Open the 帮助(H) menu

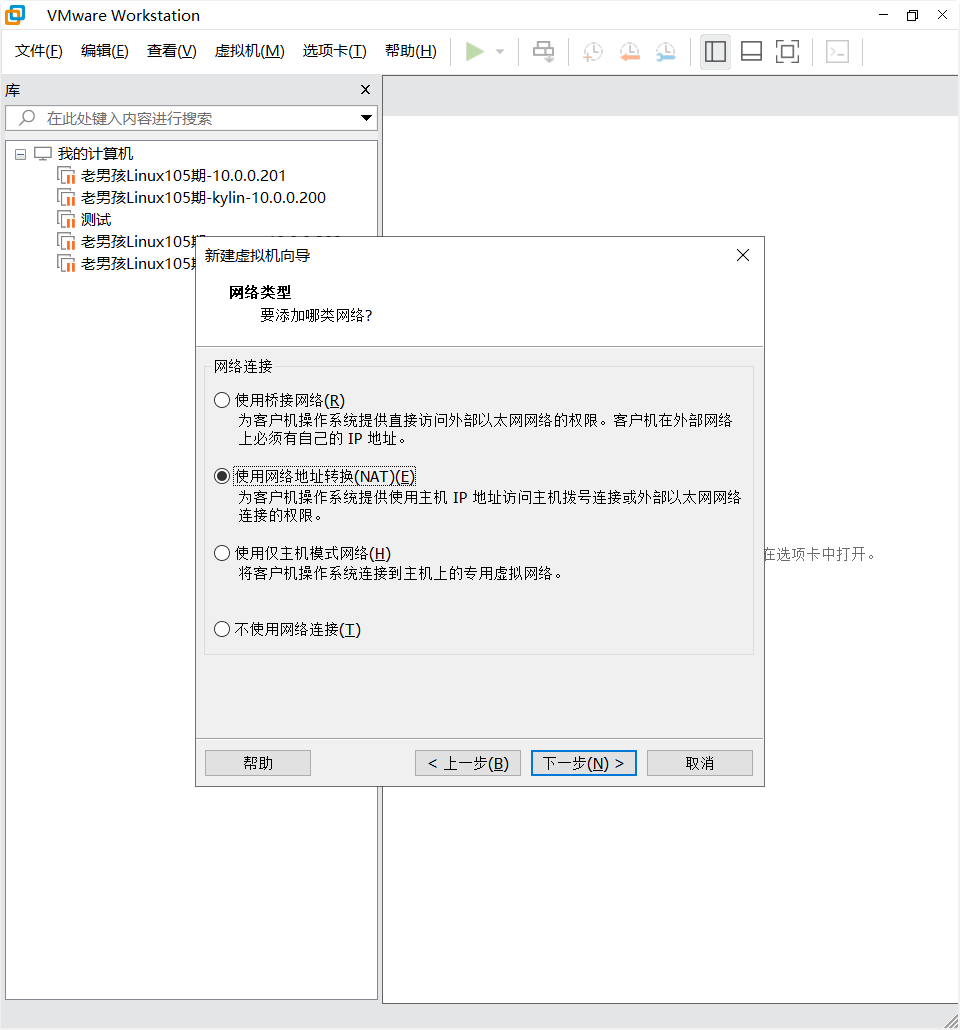coord(411,51)
